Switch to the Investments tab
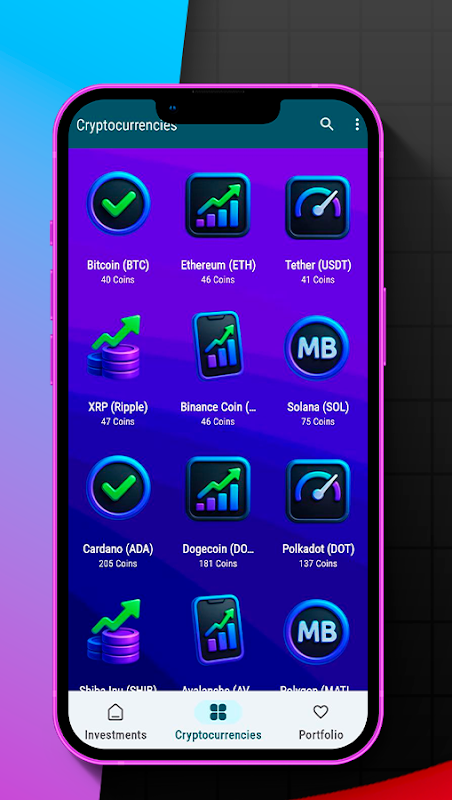 point(116,722)
